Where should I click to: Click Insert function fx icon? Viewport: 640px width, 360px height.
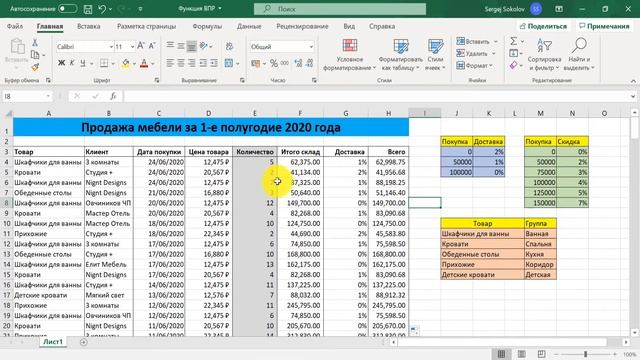(113, 96)
